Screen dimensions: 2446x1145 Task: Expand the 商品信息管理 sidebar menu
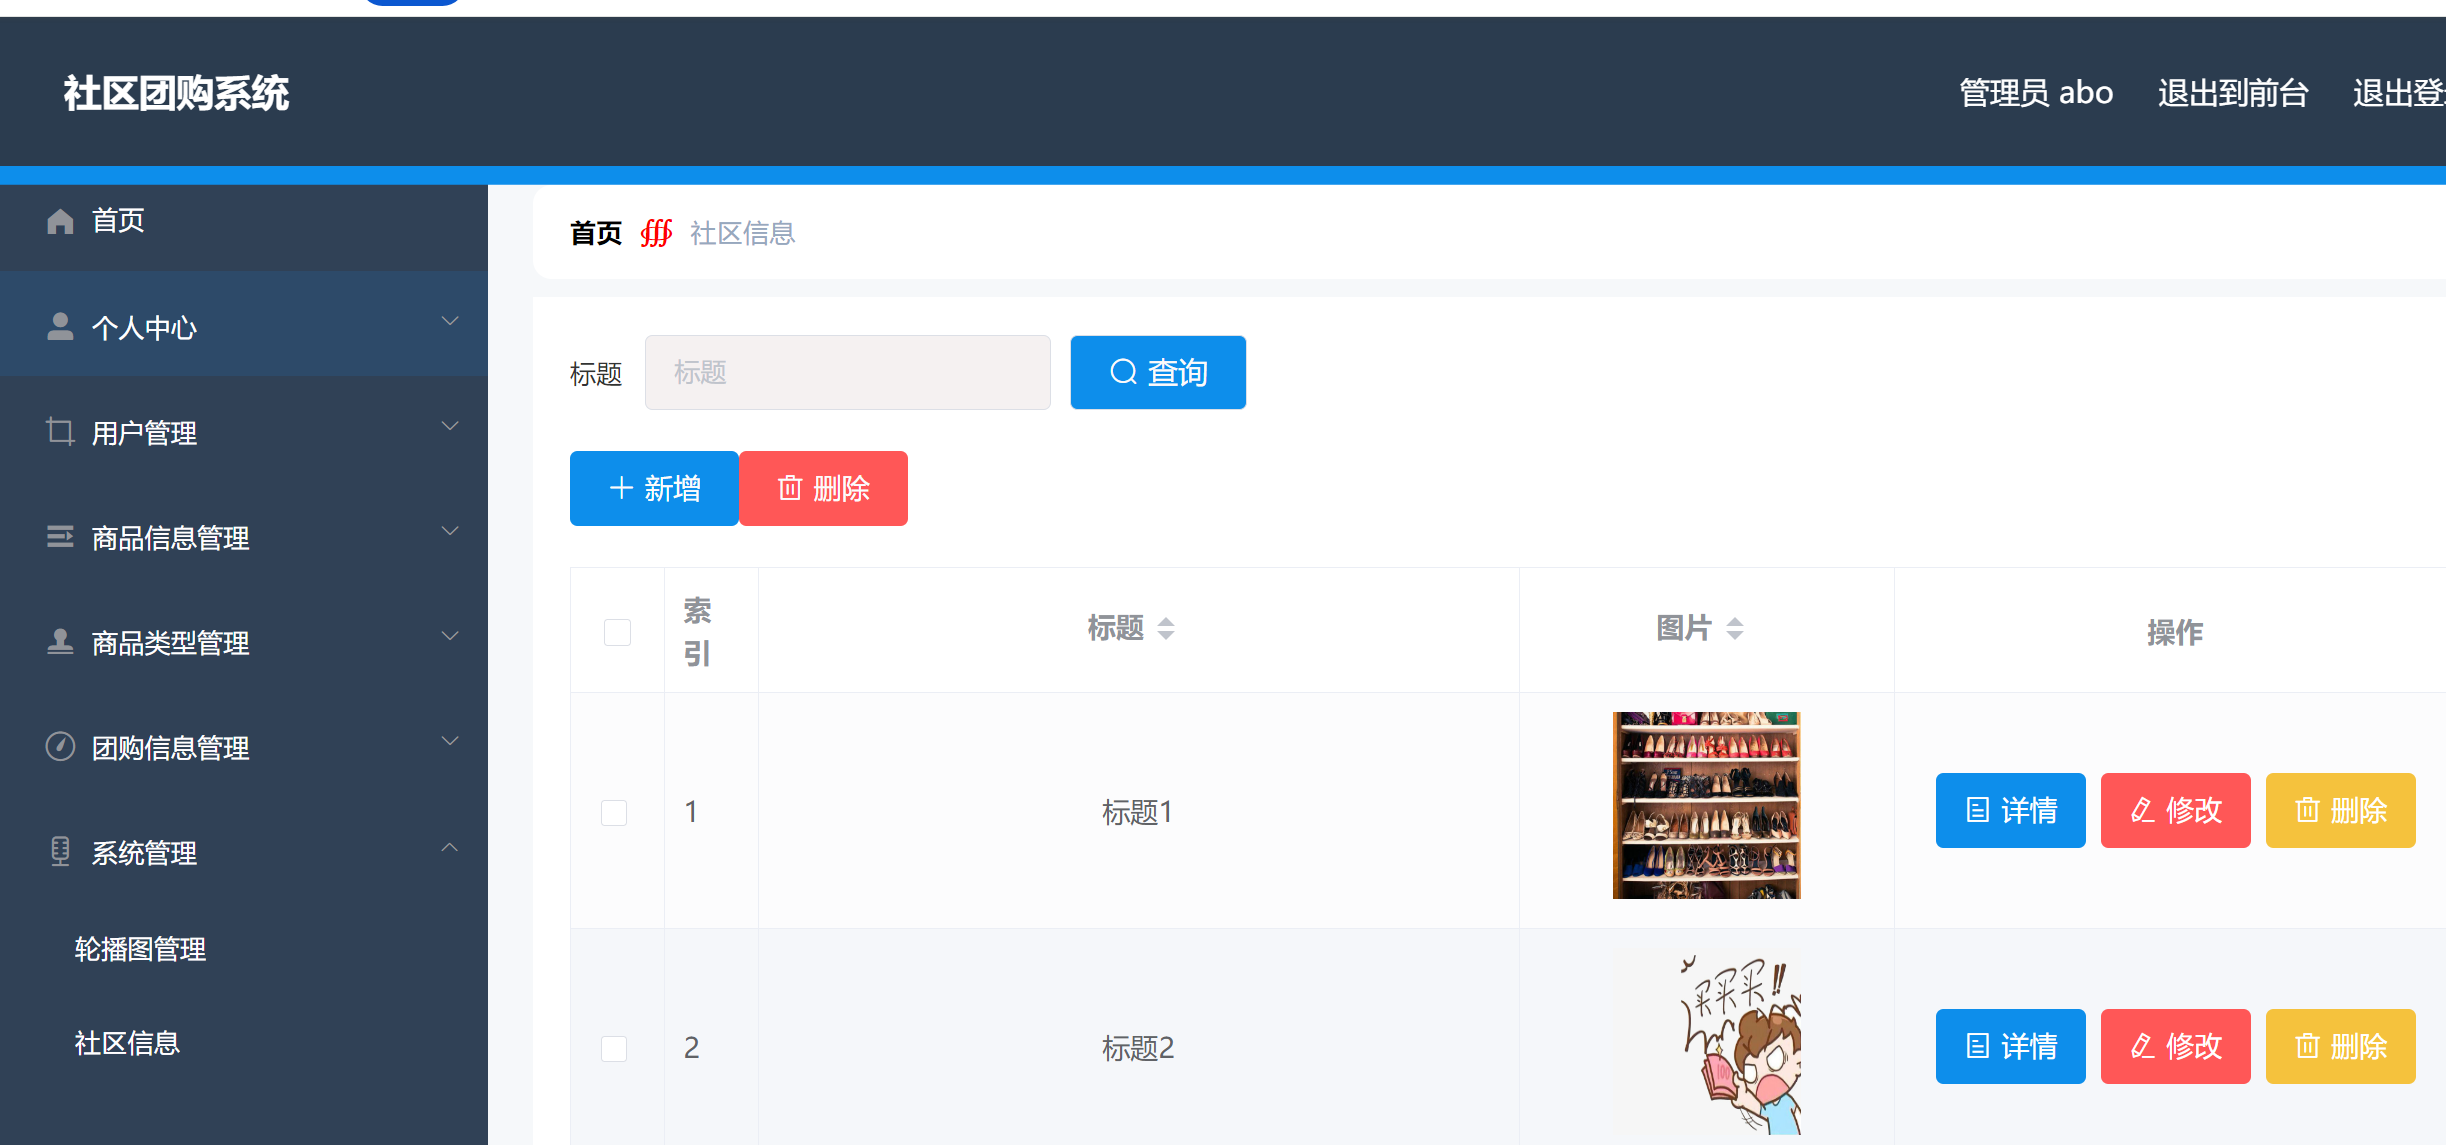[x=450, y=532]
